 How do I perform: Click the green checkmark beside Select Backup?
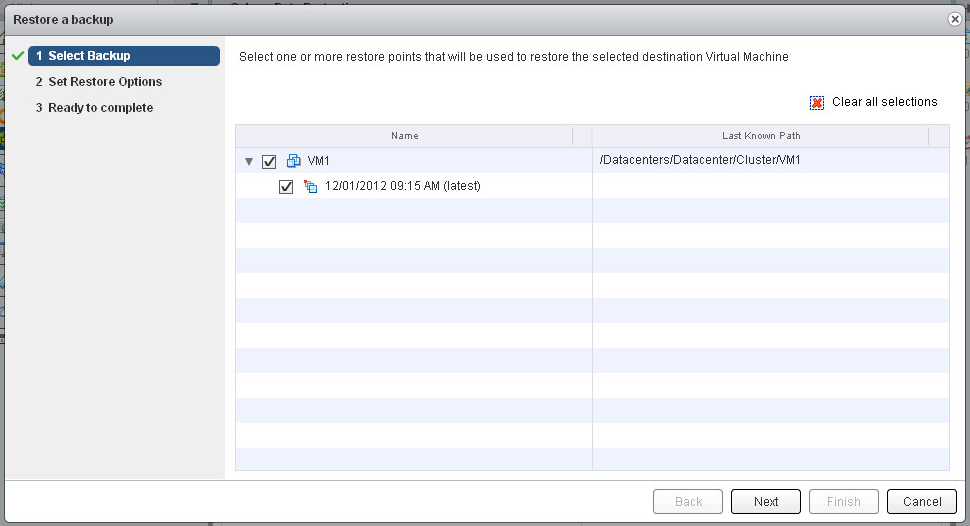pos(18,56)
